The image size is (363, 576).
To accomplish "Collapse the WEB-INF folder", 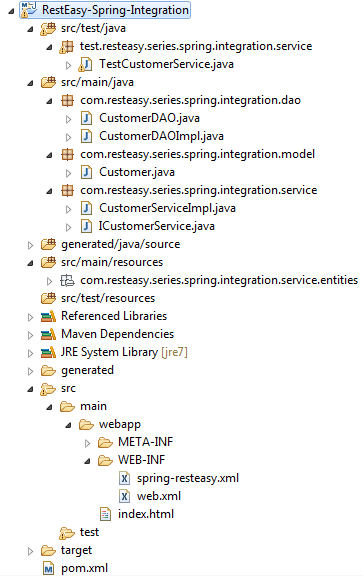I will [87, 461].
